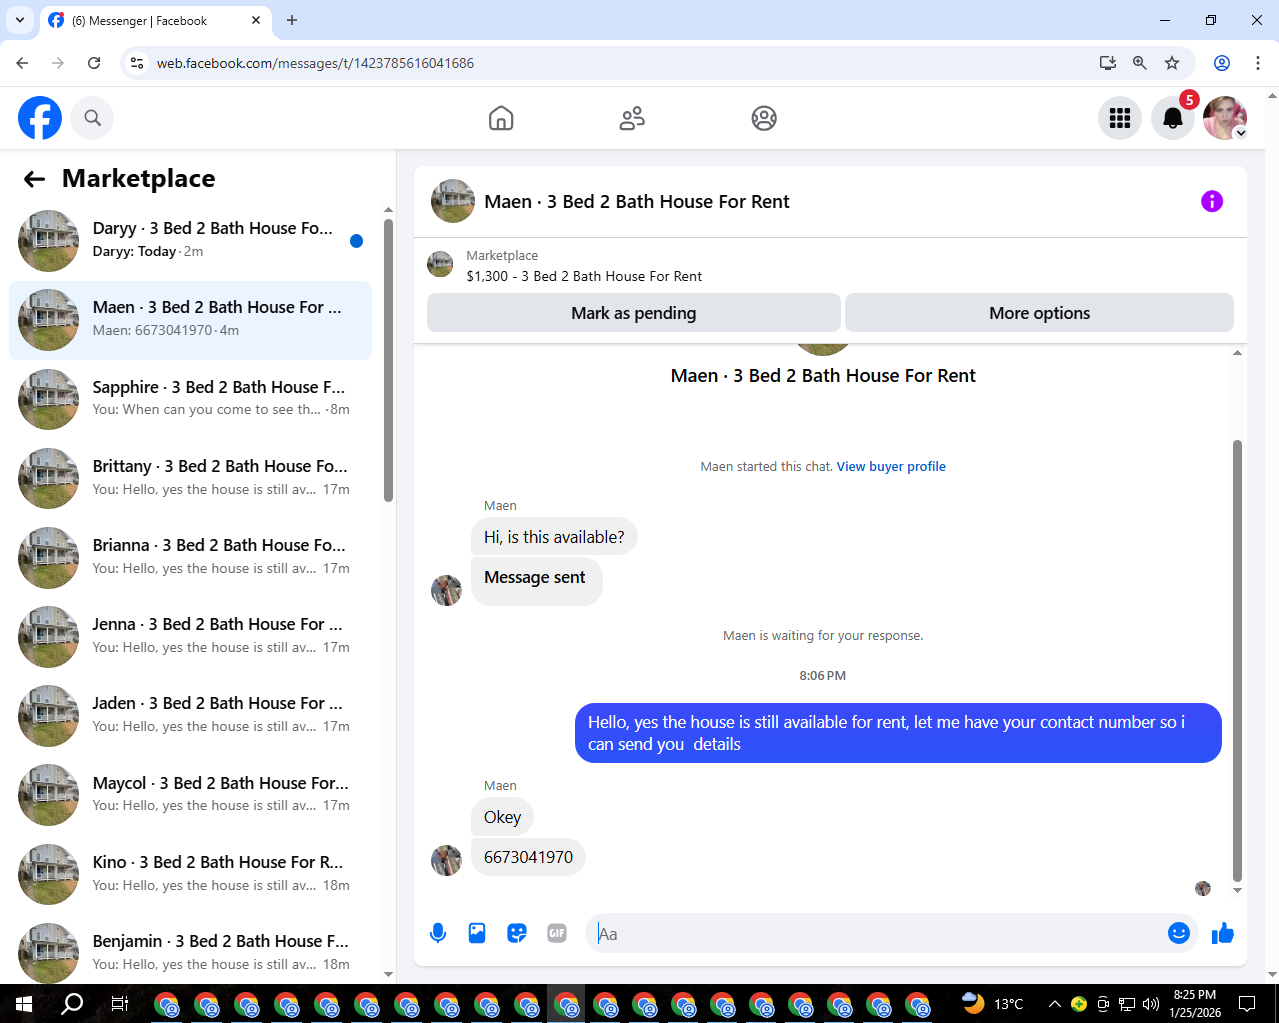1279x1023 pixels.
Task: Click the blue 'Hello, yes the house' reply
Action: point(898,733)
